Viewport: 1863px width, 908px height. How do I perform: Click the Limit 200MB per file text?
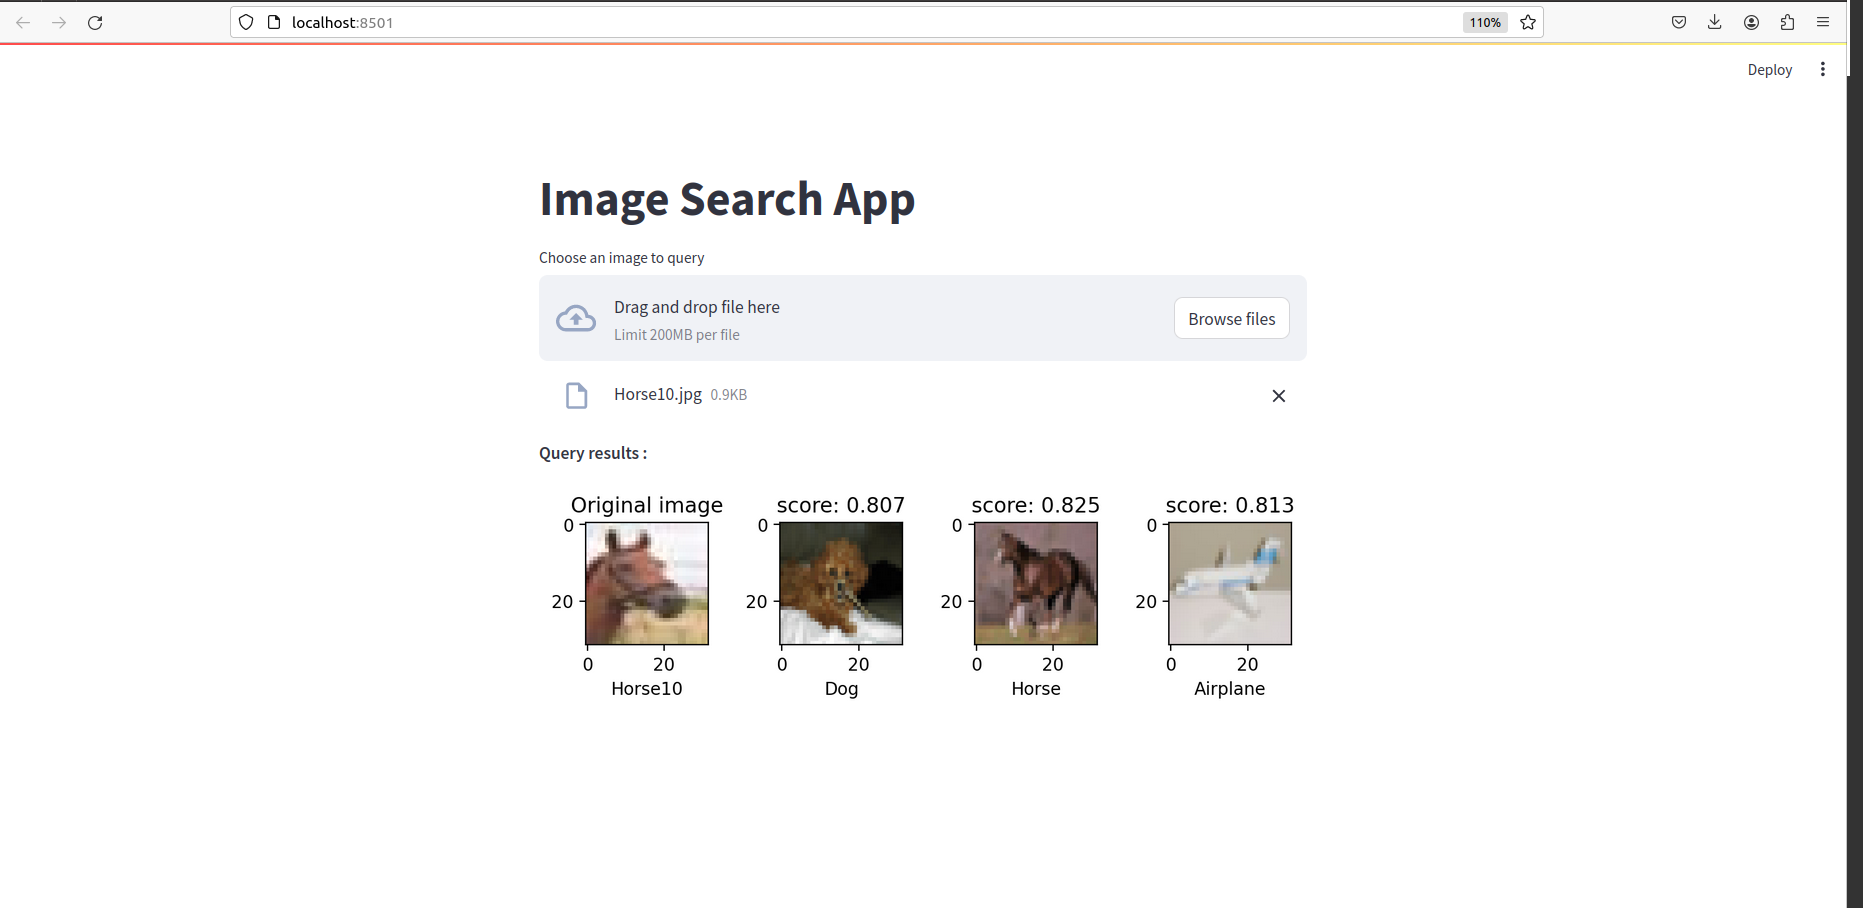click(677, 335)
